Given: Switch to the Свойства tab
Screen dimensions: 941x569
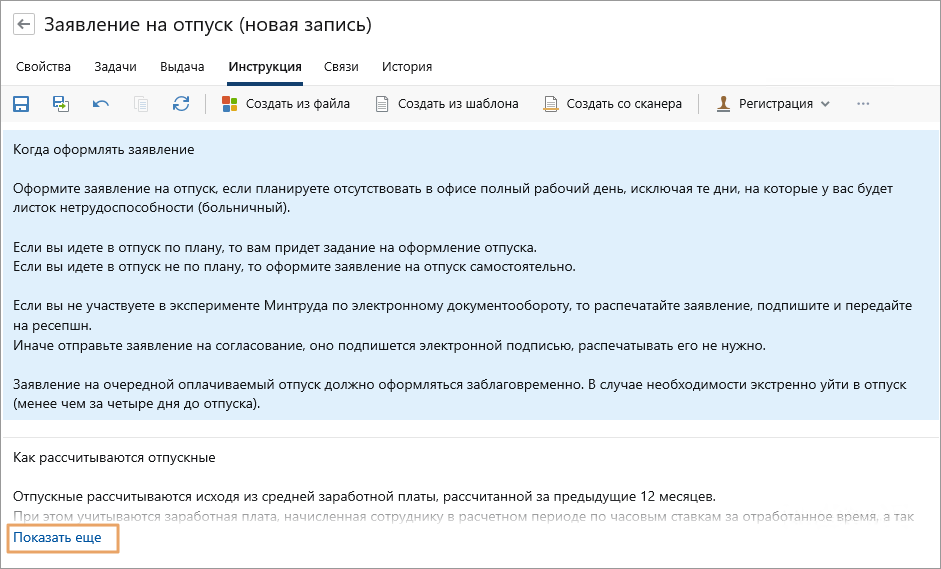Looking at the screenshot, I should pos(44,67).
